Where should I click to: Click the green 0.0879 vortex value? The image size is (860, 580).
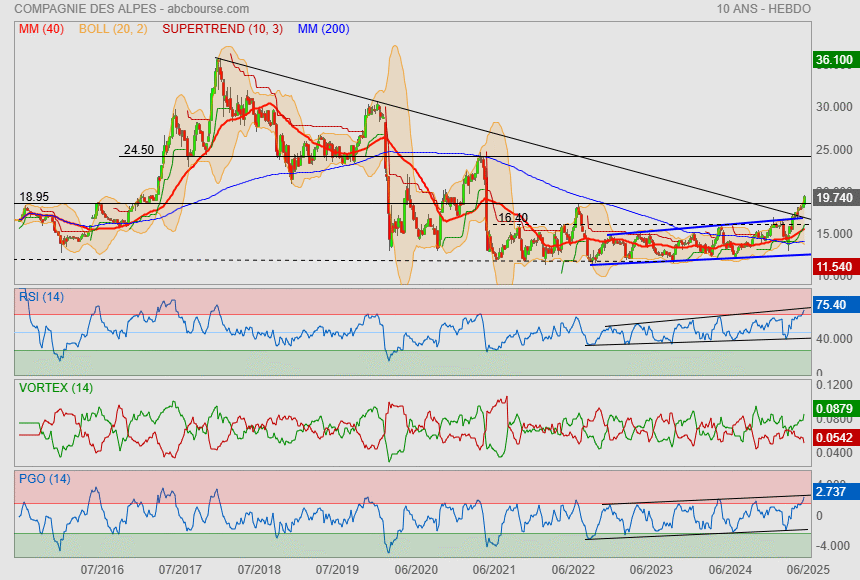tap(834, 408)
